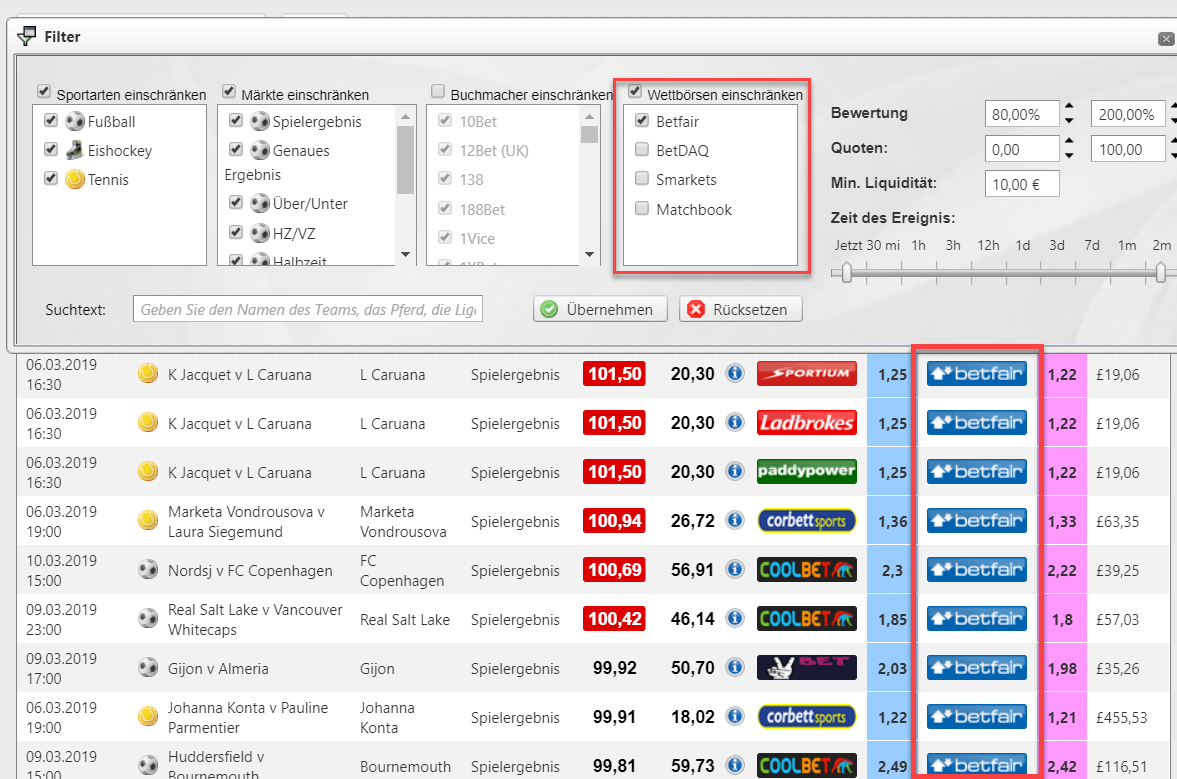Click betfair logo in the Nordsj v FC Copenhagen row
Image resolution: width=1177 pixels, height=779 pixels.
point(977,570)
